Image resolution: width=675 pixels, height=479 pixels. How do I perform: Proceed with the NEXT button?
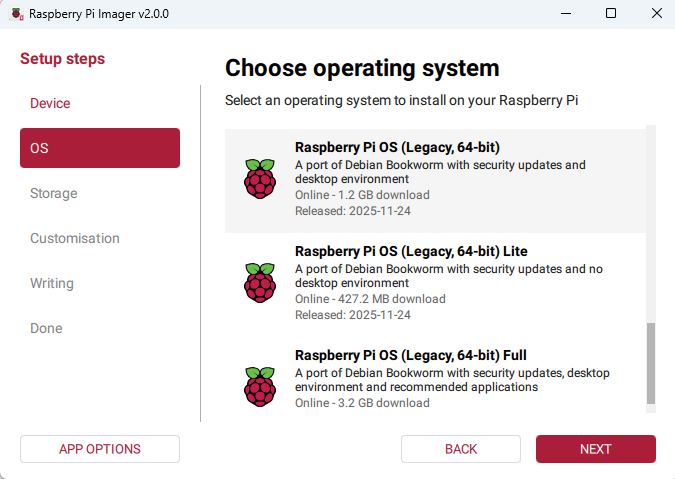point(595,449)
